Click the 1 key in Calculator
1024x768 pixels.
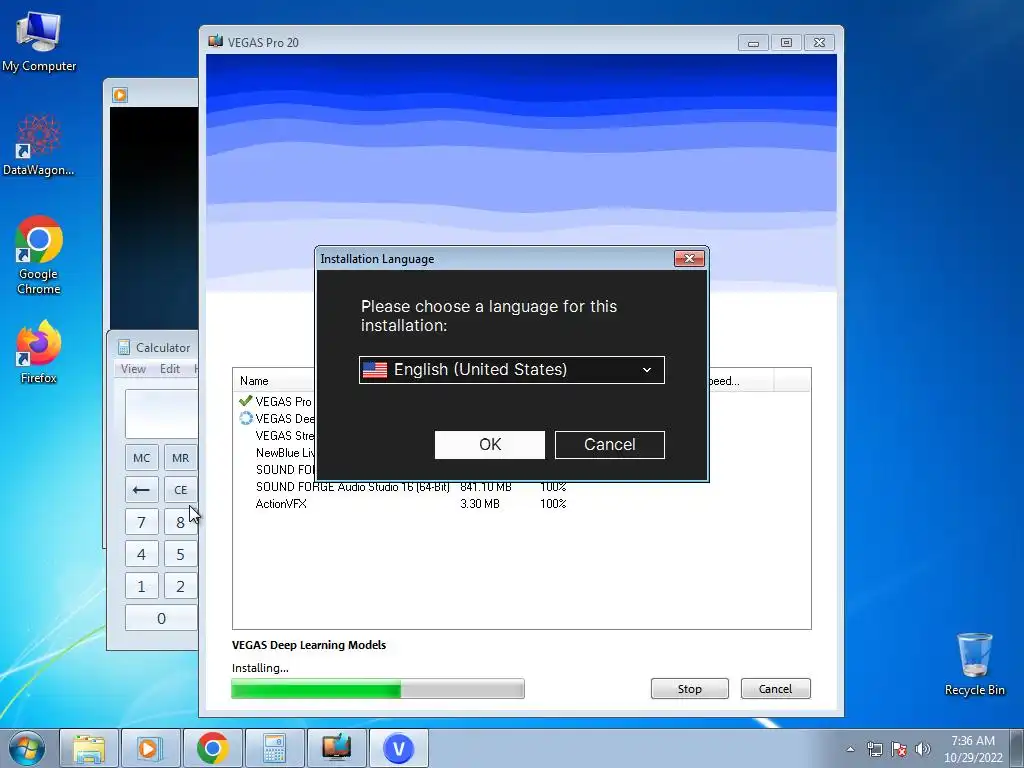pos(142,586)
